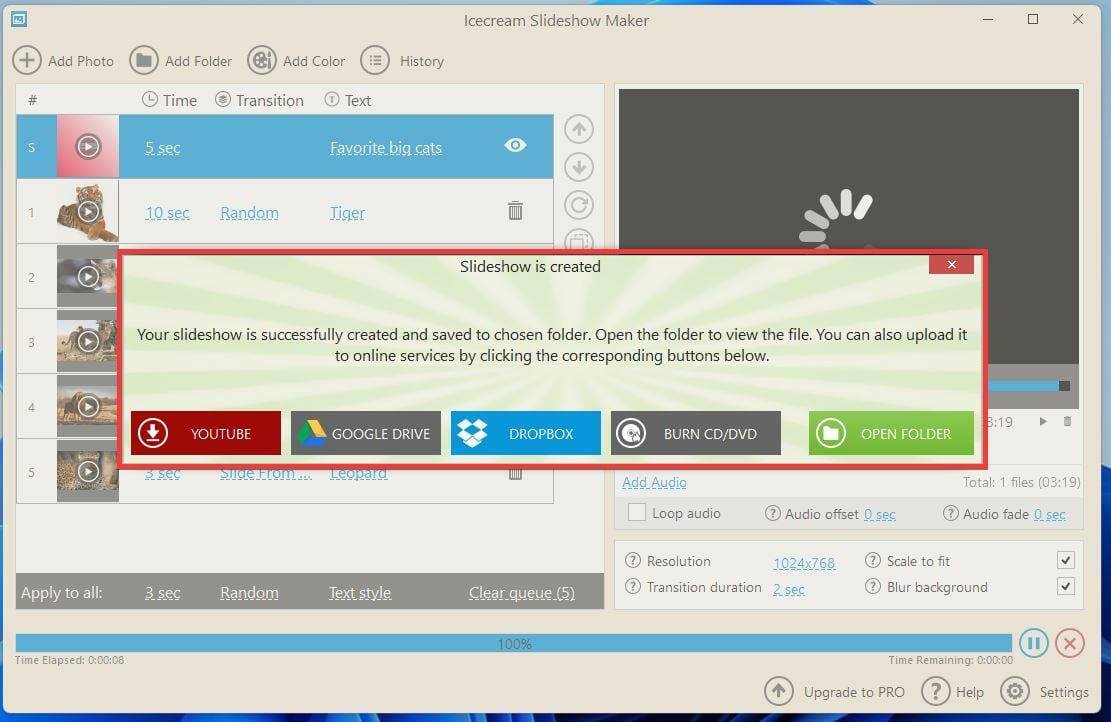The image size is (1111, 722).
Task: Select slide 5 leopard thumbnail
Action: [88, 471]
